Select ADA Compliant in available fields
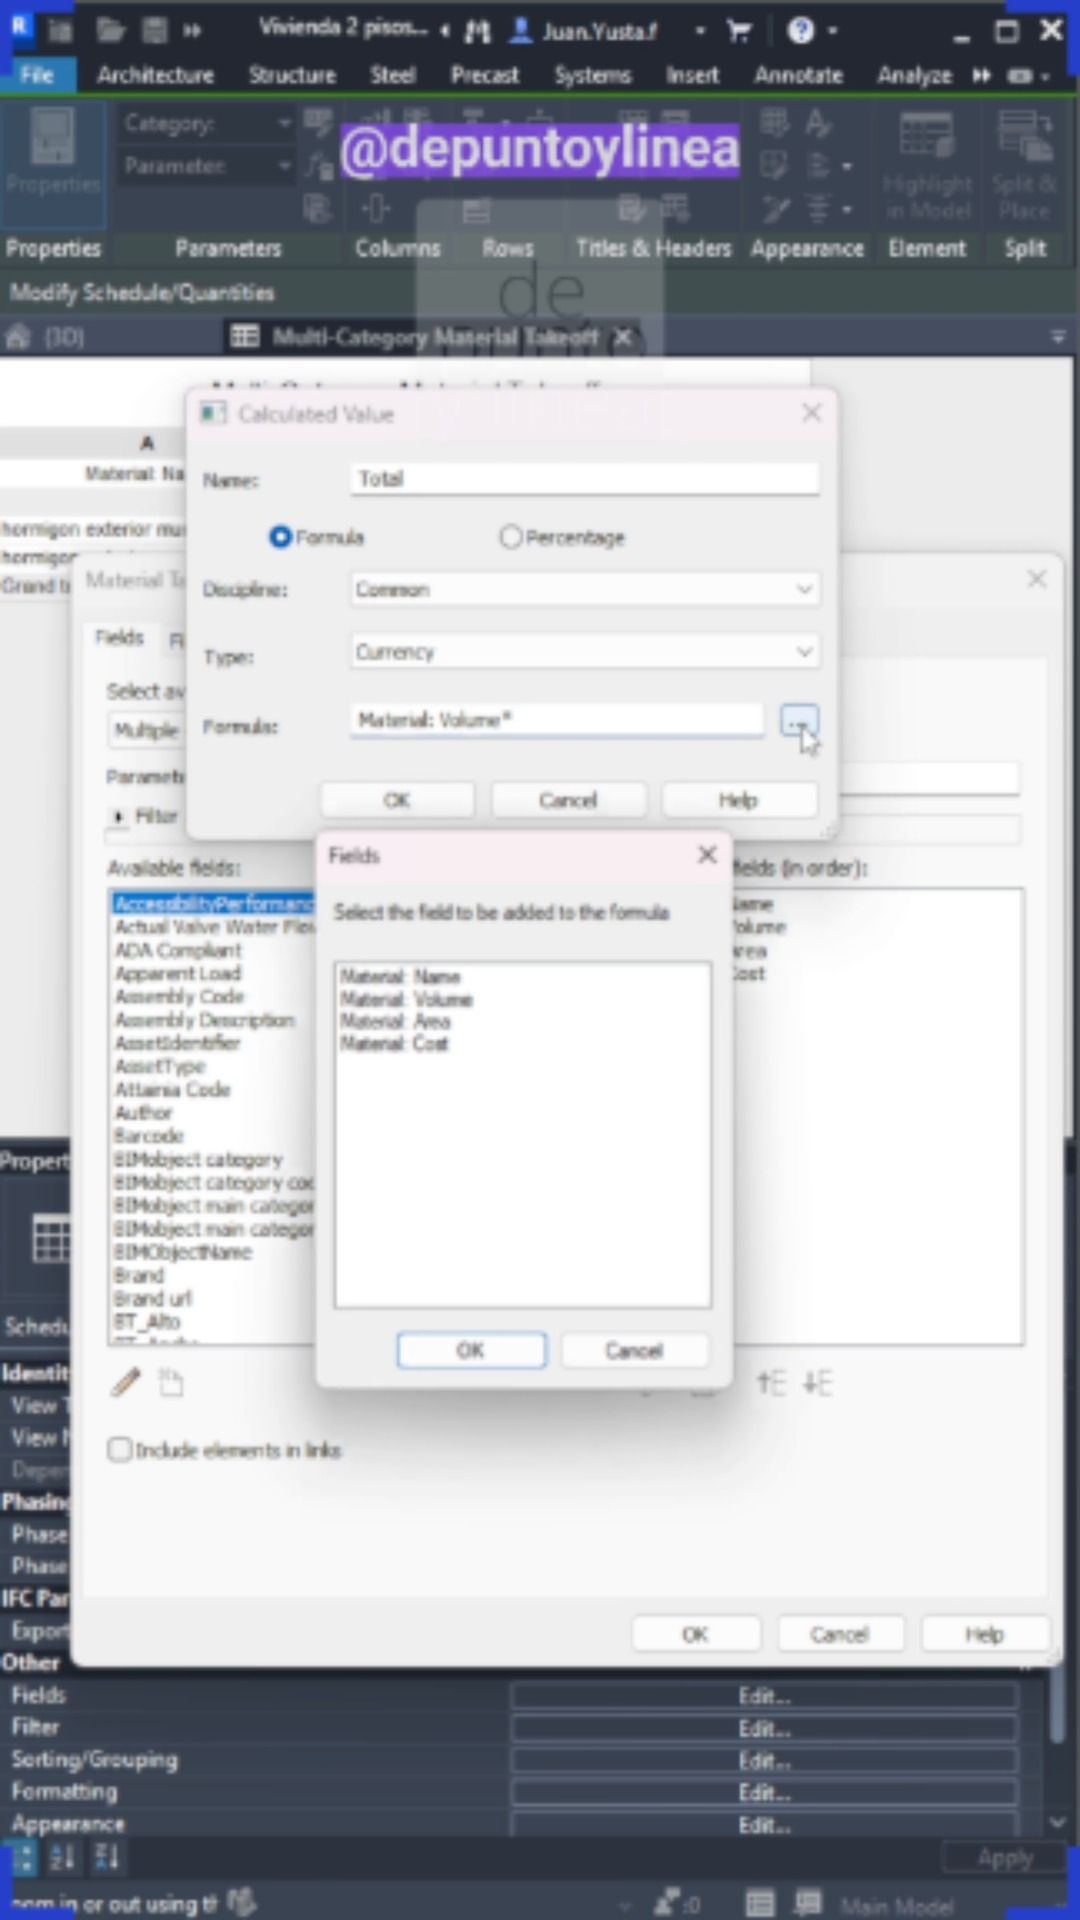The width and height of the screenshot is (1080, 1920). 178,950
